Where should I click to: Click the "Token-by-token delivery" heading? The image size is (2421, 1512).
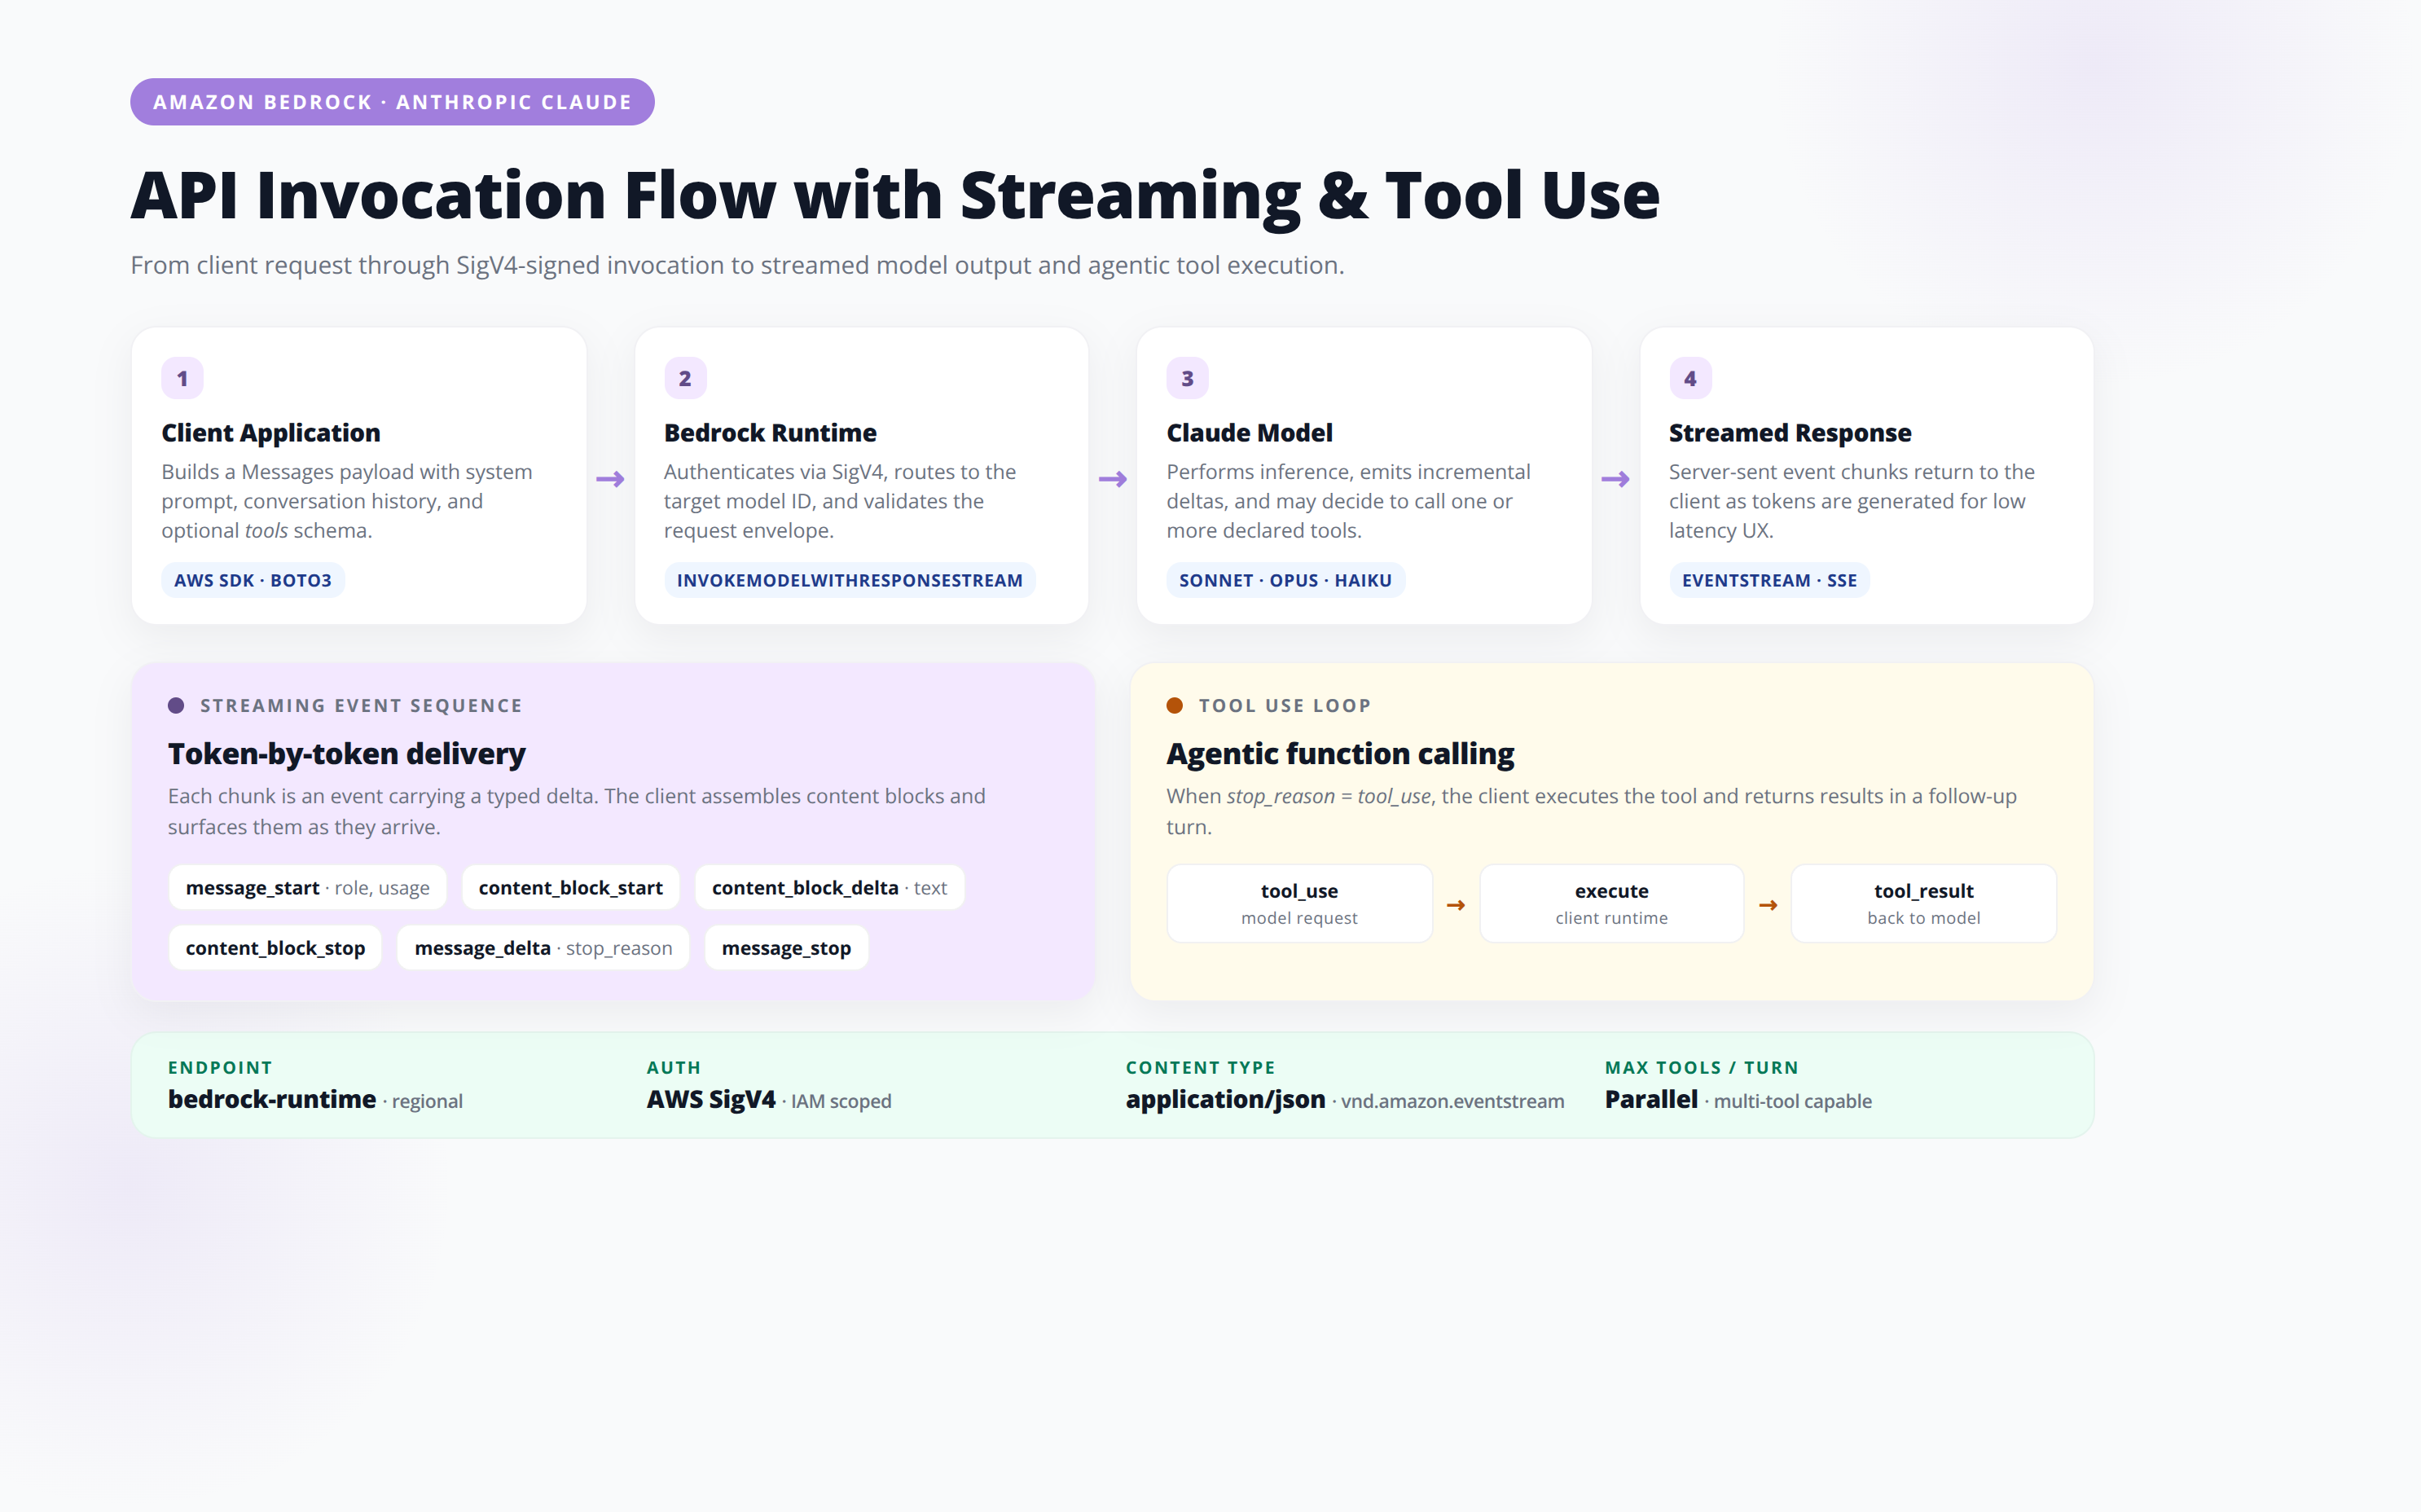(346, 753)
